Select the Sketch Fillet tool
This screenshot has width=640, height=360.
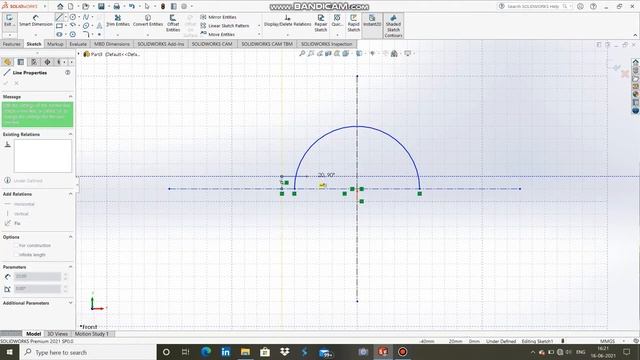click(x=86, y=34)
